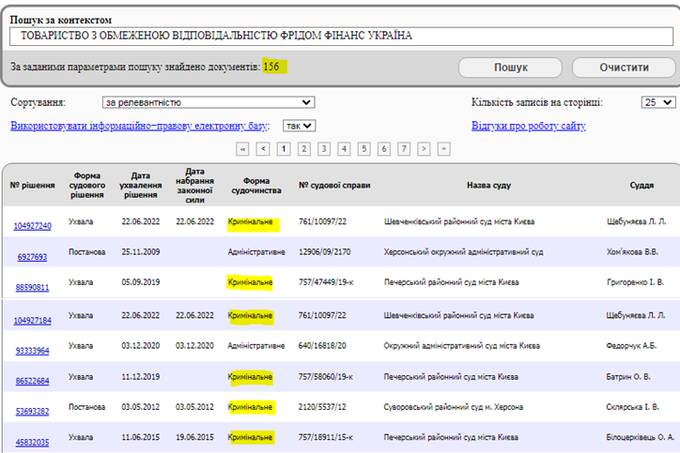680x453 pixels.
Task: Click date 25.11.2009 in decision row
Action: [141, 252]
